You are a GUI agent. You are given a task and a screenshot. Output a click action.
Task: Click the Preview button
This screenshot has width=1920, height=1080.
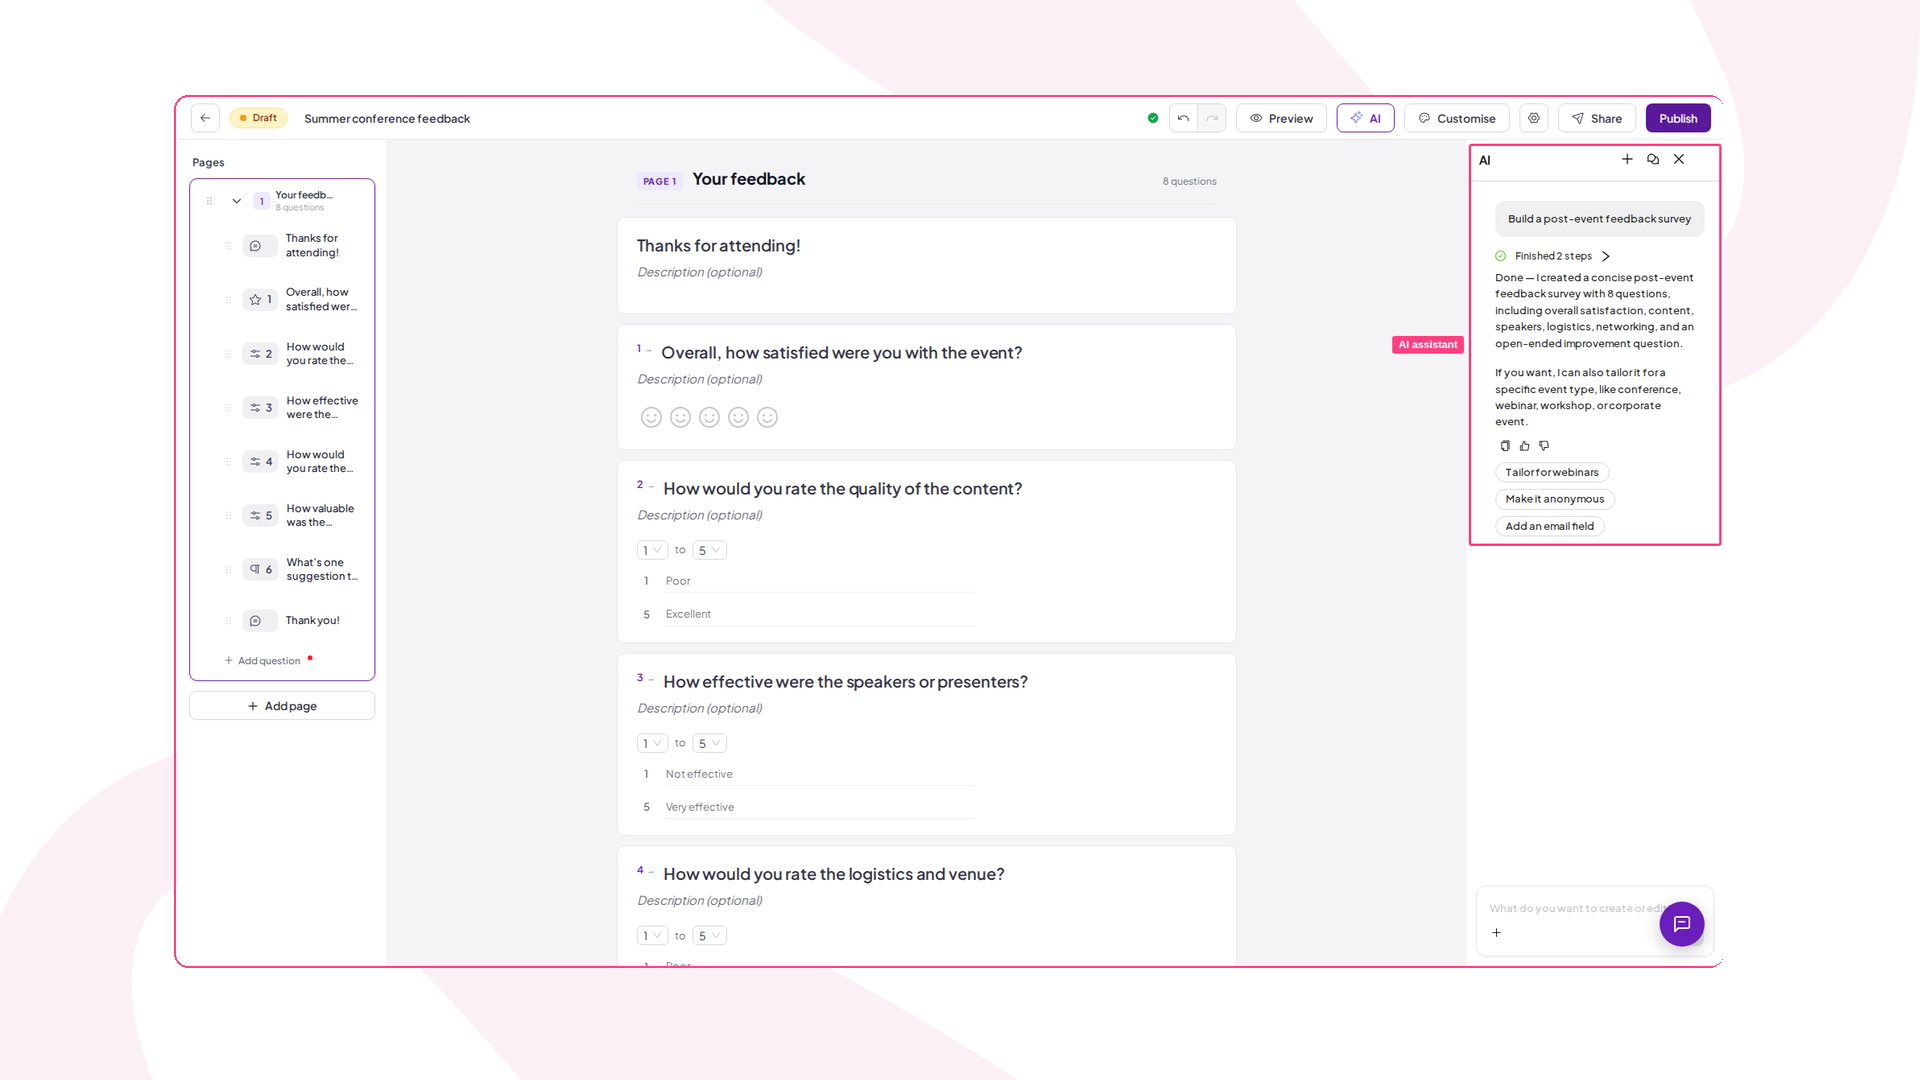[x=1281, y=118]
